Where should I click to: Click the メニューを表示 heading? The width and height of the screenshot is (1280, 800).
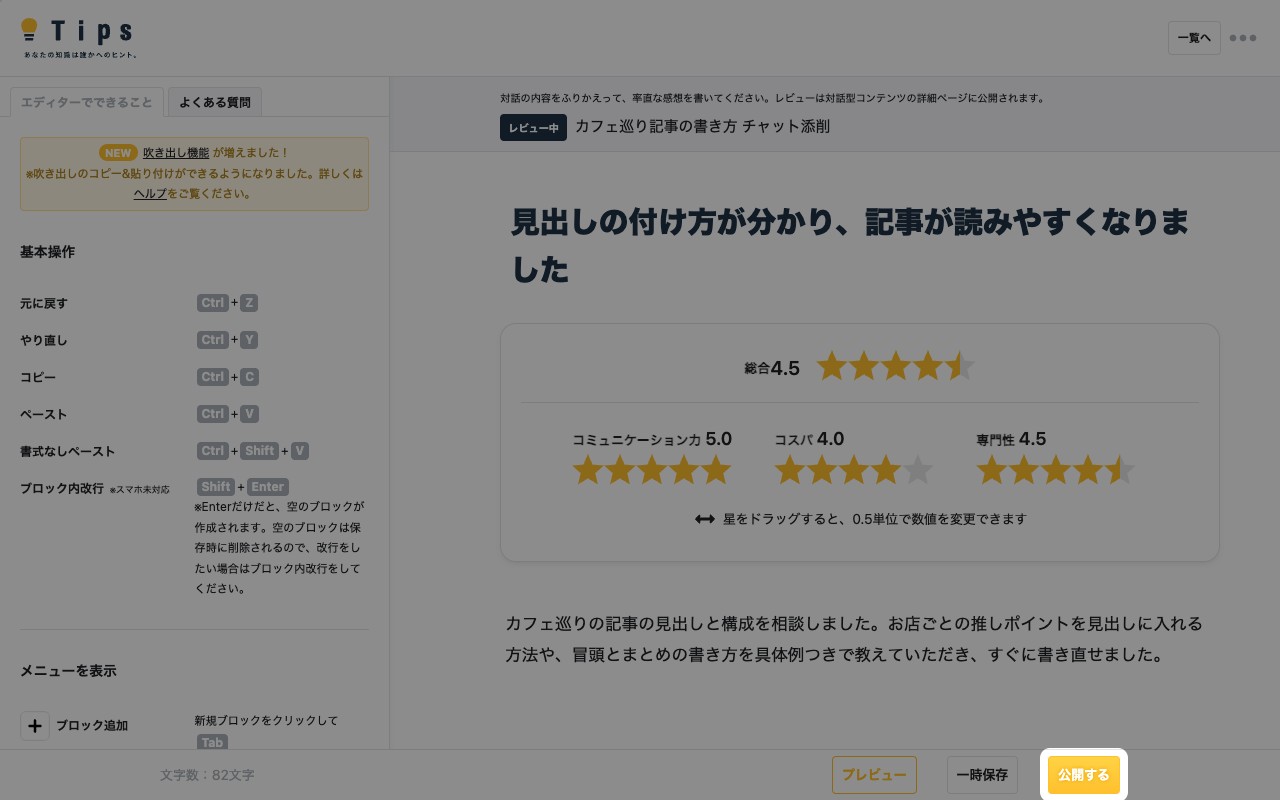[x=68, y=671]
